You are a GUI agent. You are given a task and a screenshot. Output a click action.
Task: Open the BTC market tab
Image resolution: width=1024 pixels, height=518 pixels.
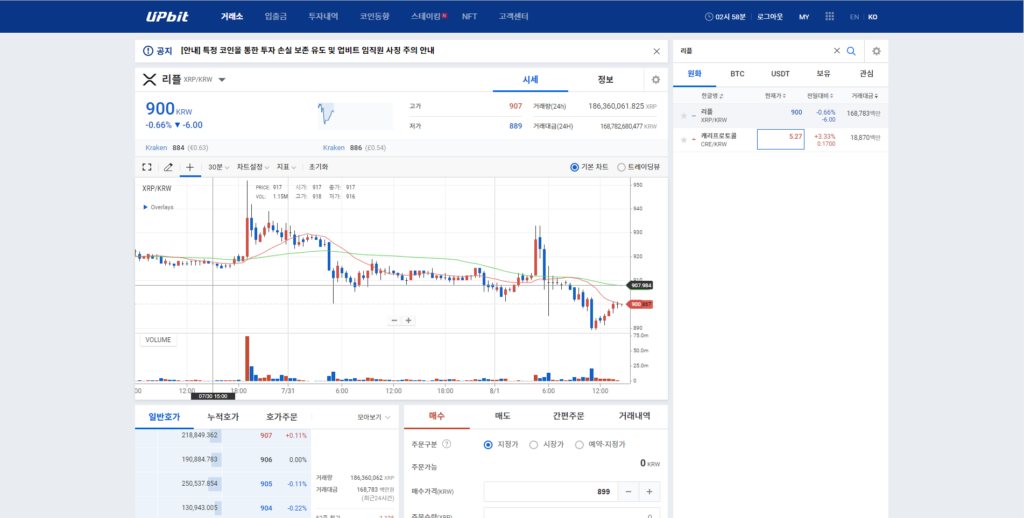737,74
